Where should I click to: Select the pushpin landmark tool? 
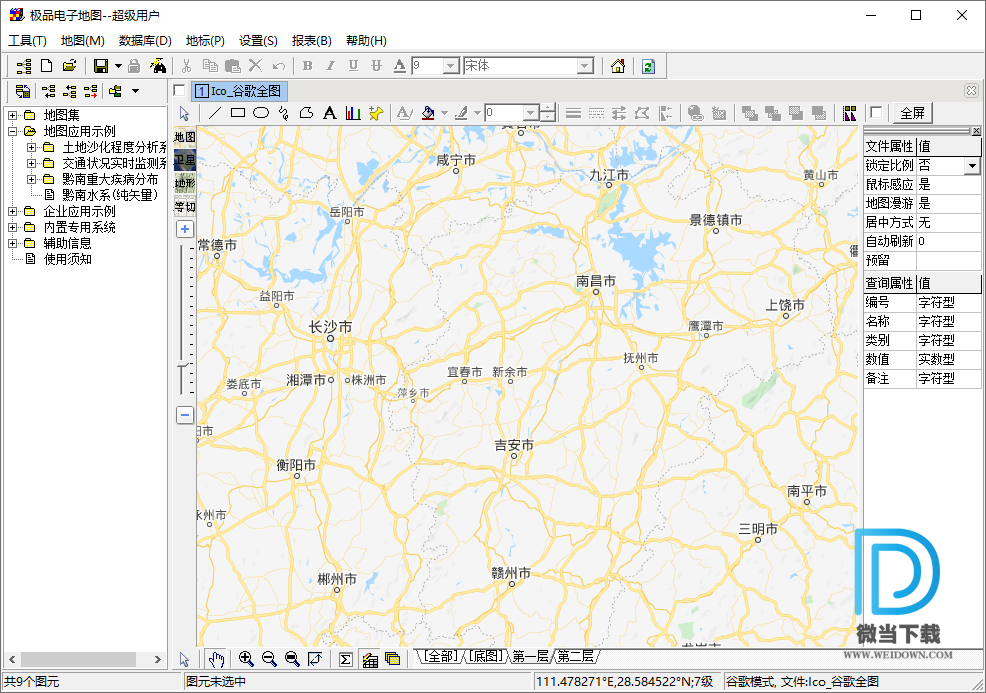375,113
